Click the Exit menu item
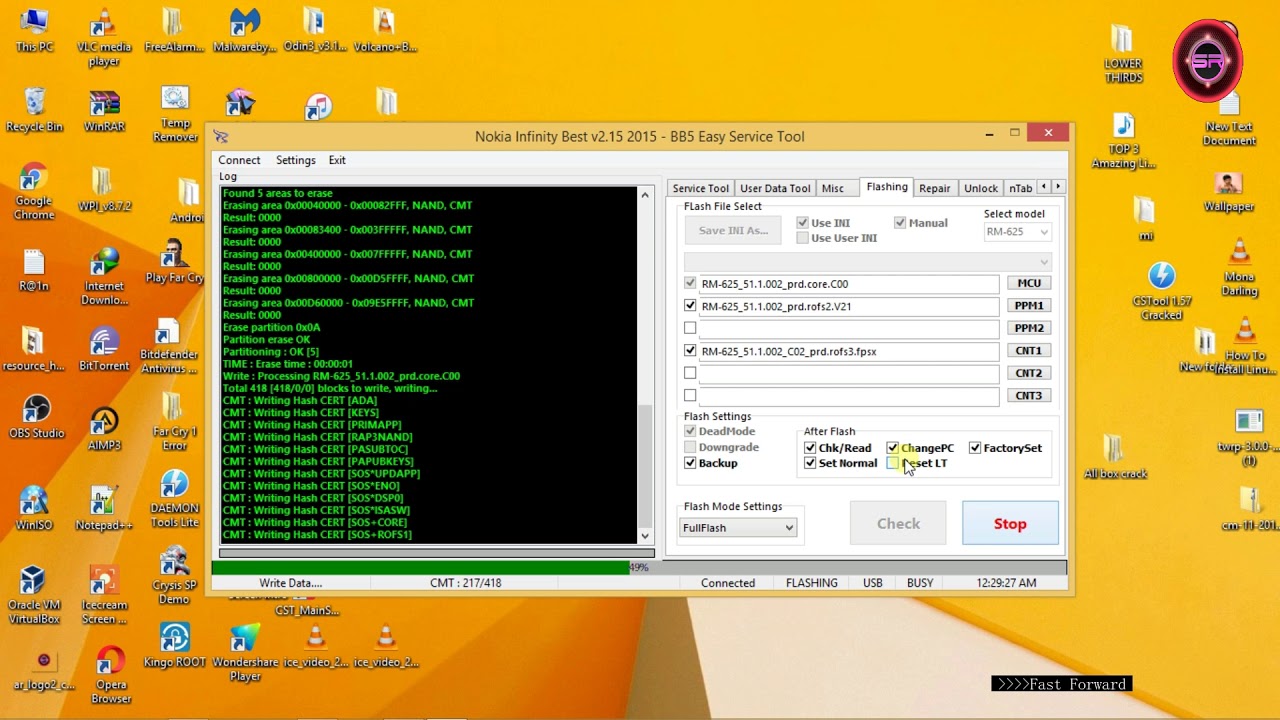1280x720 pixels. 337,160
